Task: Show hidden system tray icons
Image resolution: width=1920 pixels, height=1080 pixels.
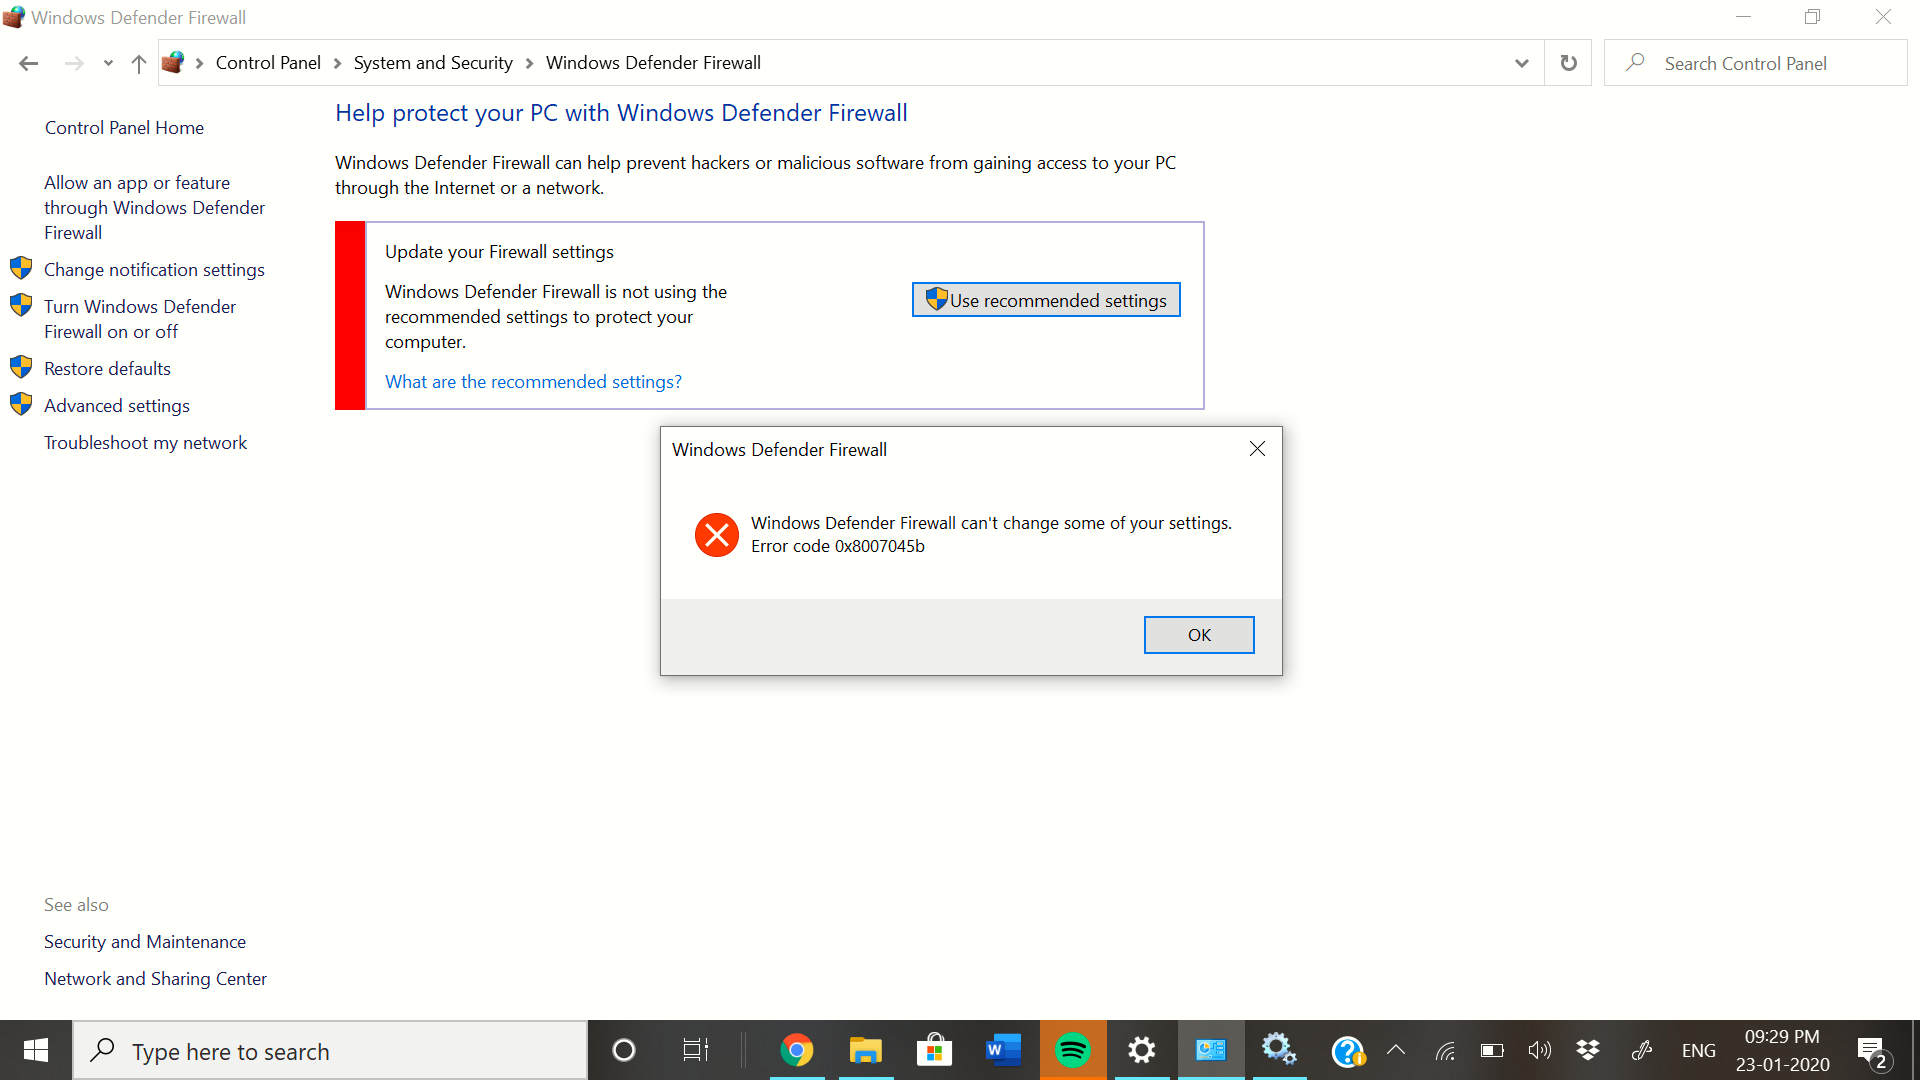Action: (1396, 1050)
